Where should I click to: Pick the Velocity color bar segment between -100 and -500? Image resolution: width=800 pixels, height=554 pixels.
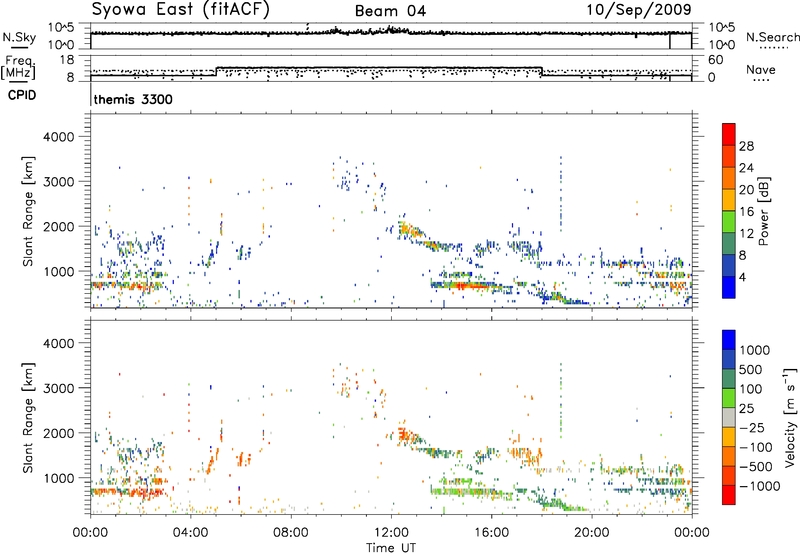729,456
